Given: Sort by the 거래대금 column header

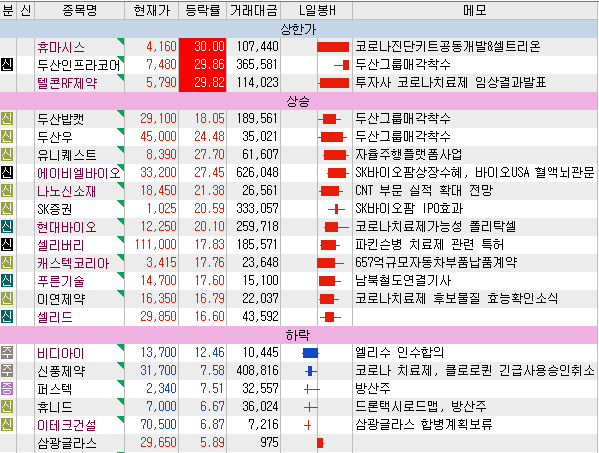Looking at the screenshot, I should [x=254, y=10].
